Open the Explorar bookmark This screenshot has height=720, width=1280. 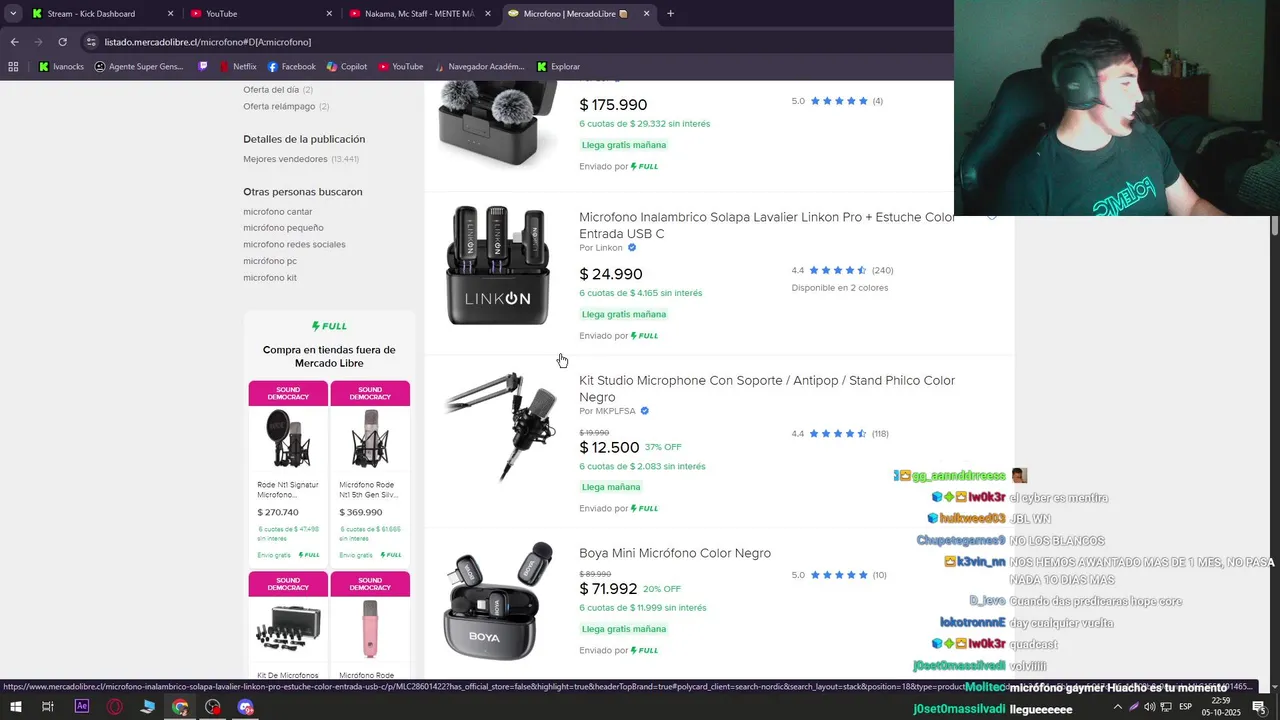558,67
